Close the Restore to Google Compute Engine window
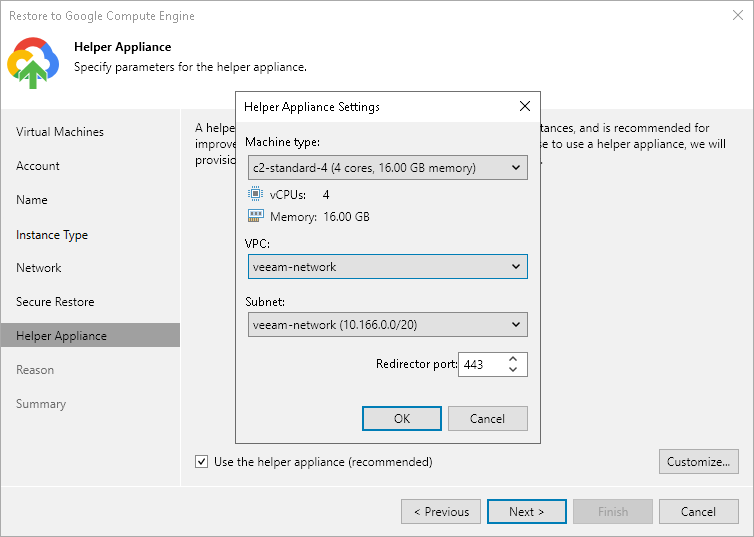The width and height of the screenshot is (754, 537). [x=738, y=15]
